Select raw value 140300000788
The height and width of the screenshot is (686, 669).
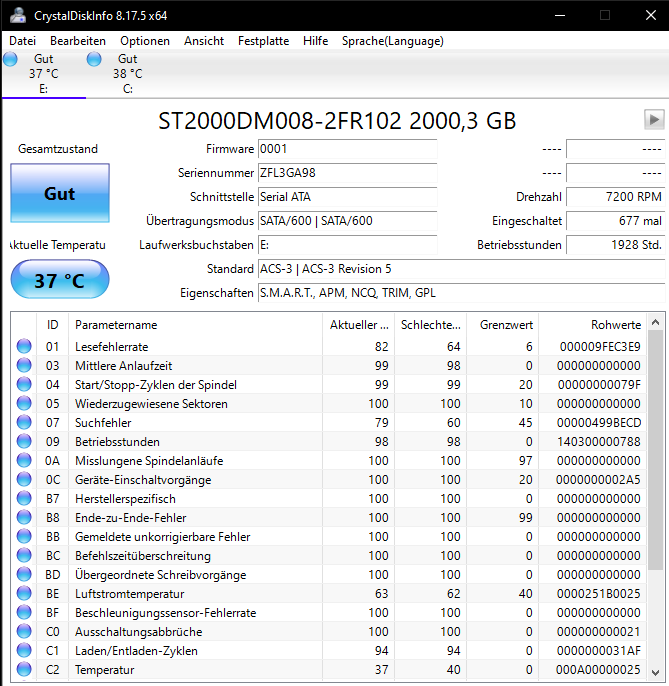click(x=599, y=442)
